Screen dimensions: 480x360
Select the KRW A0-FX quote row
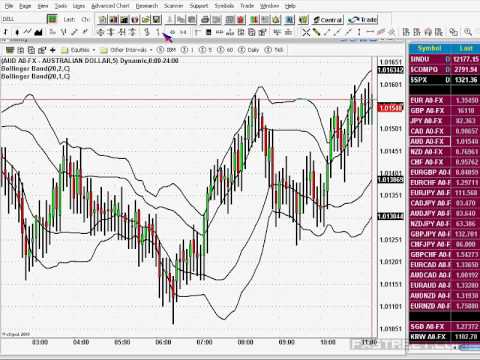444,336
